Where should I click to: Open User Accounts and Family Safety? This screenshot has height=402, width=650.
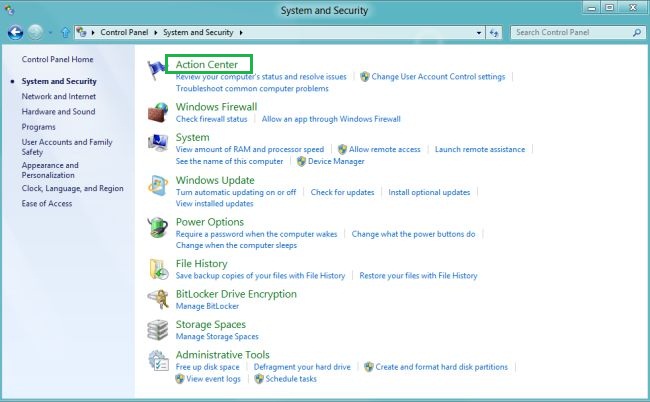click(67, 147)
